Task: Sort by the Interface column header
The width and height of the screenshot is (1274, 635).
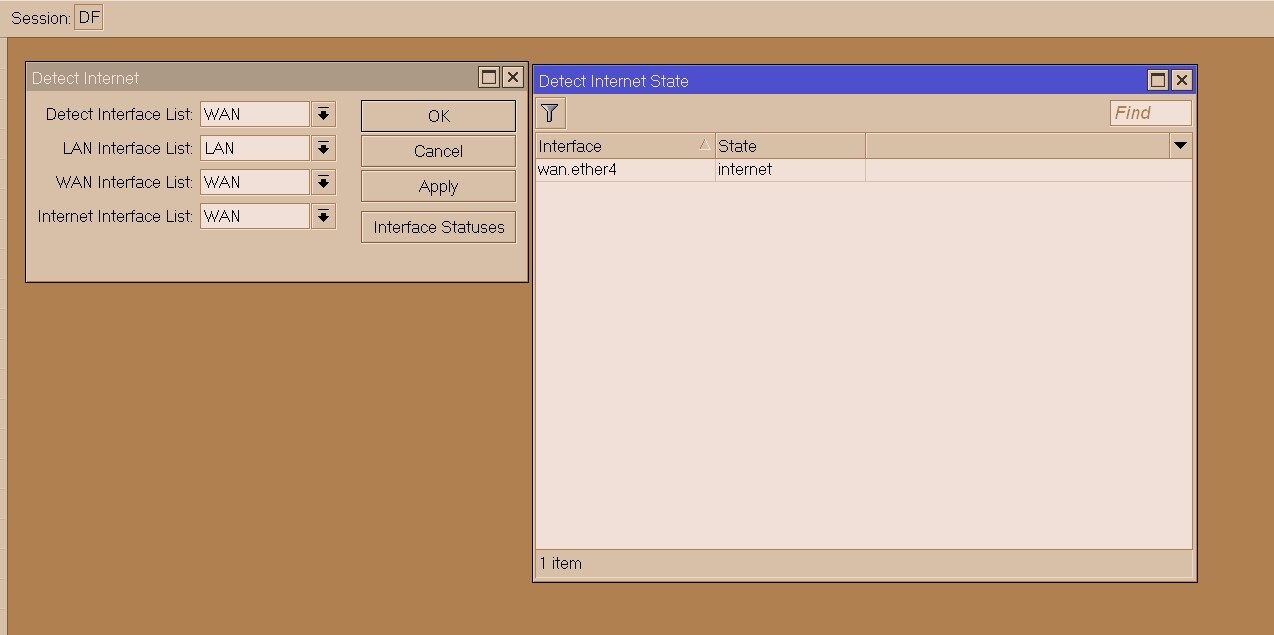Action: coord(625,146)
